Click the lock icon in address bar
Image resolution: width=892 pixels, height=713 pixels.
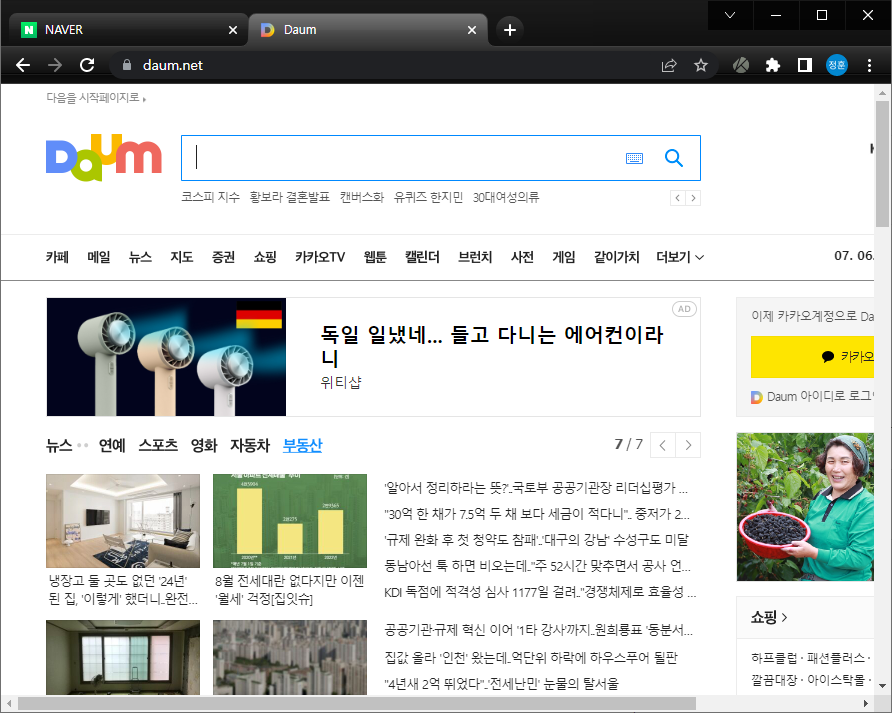coord(127,65)
